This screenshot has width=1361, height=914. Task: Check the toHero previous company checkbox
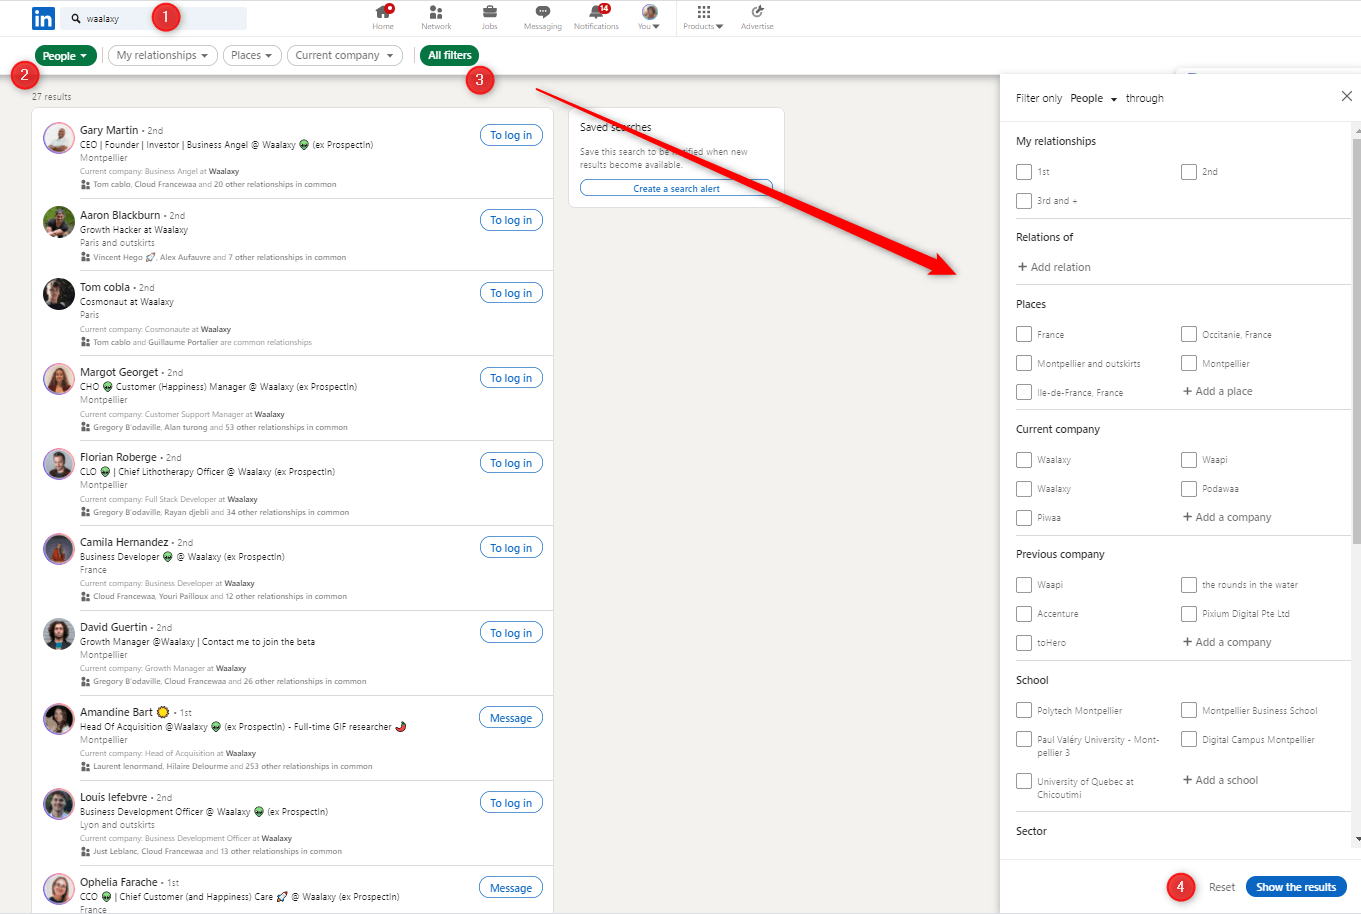1024,643
